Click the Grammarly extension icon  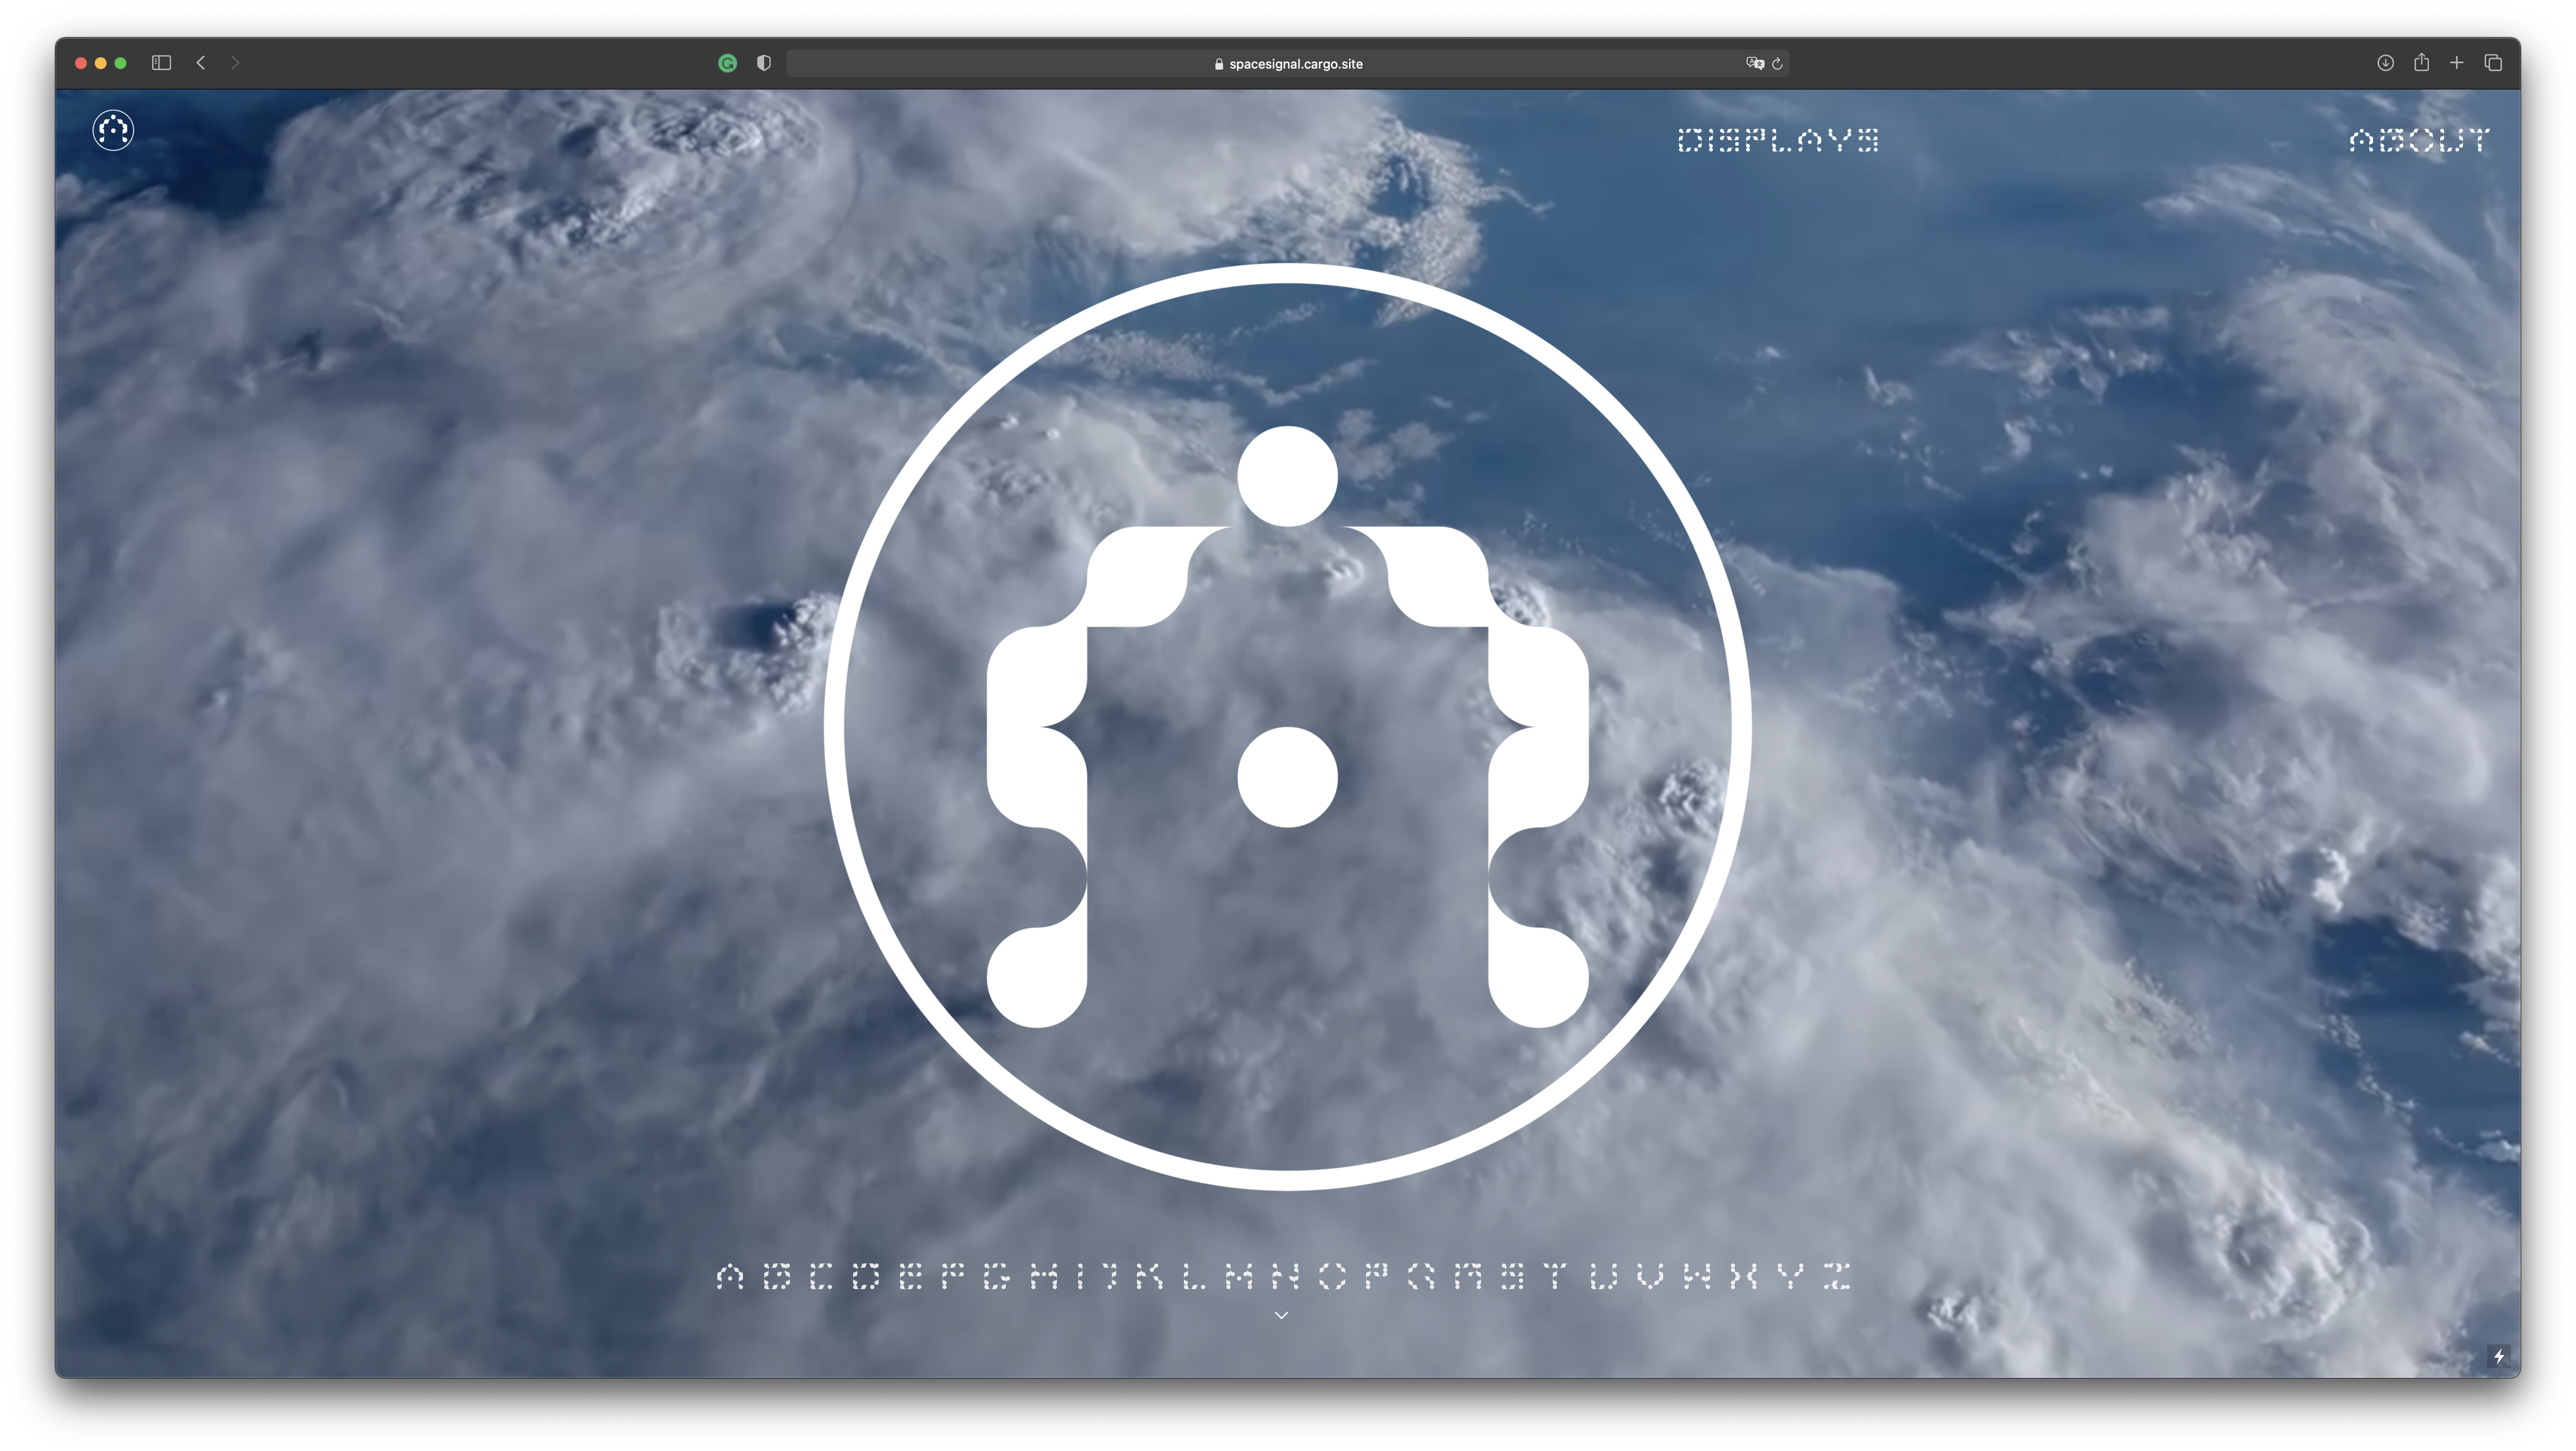point(728,63)
